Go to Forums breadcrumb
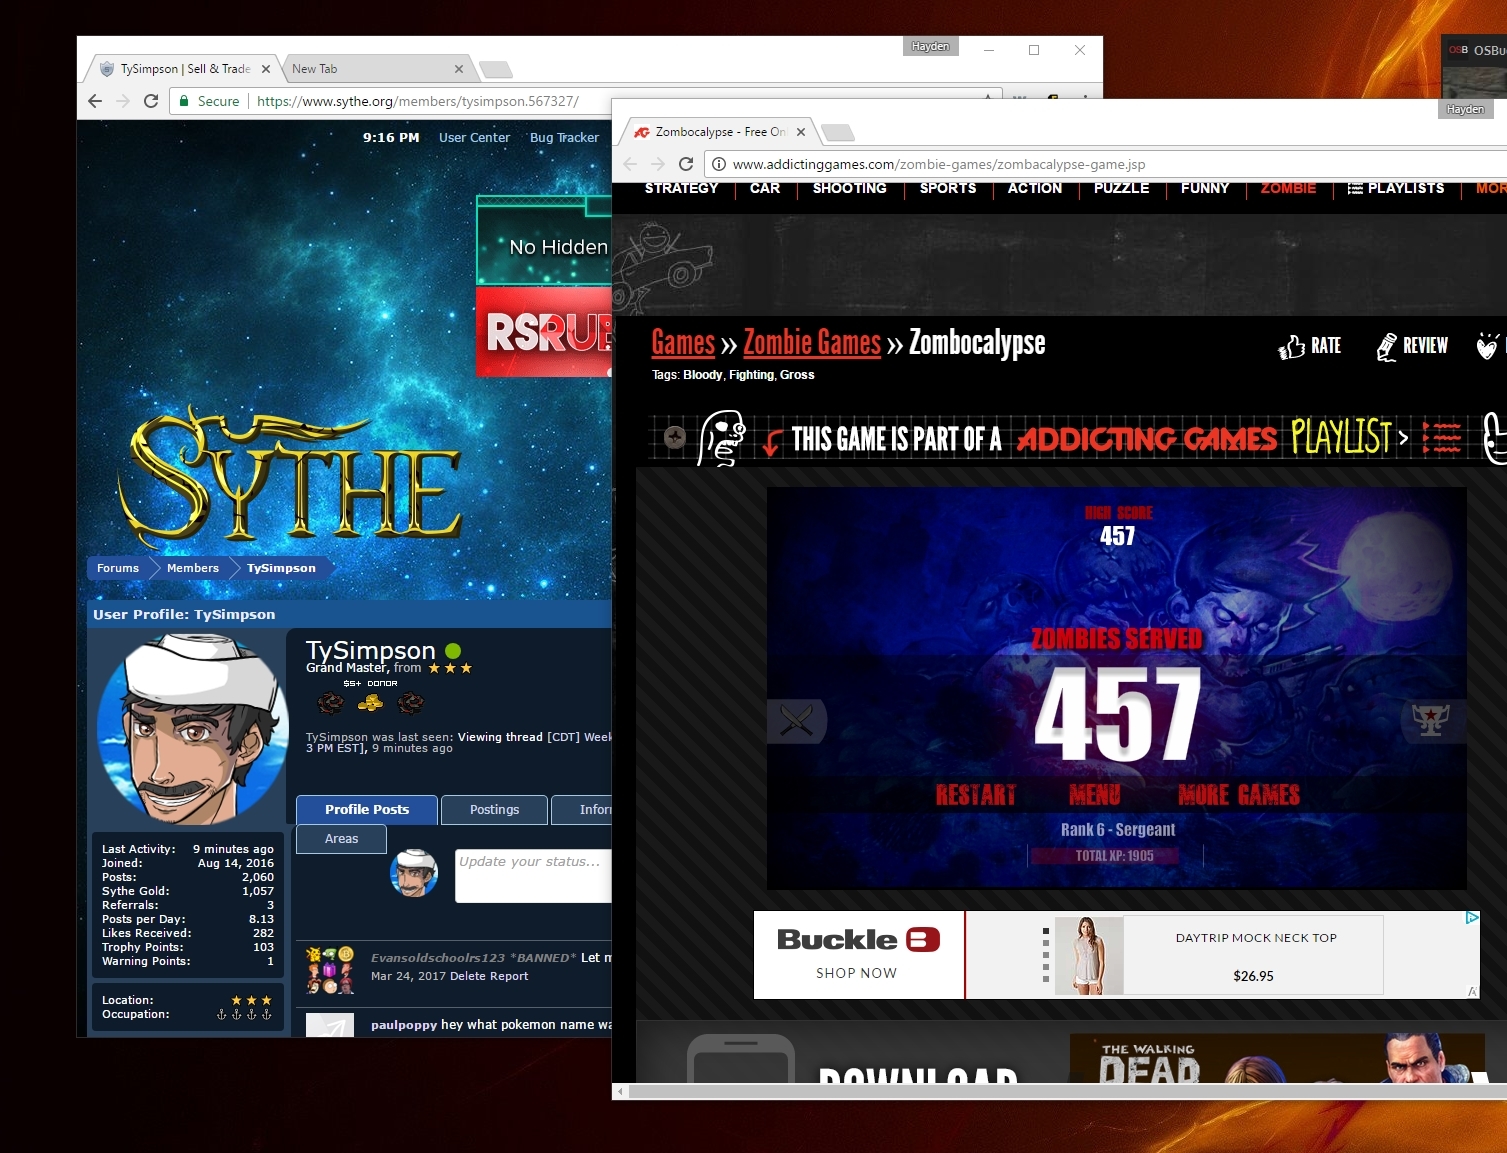The image size is (1507, 1153). click(x=118, y=568)
